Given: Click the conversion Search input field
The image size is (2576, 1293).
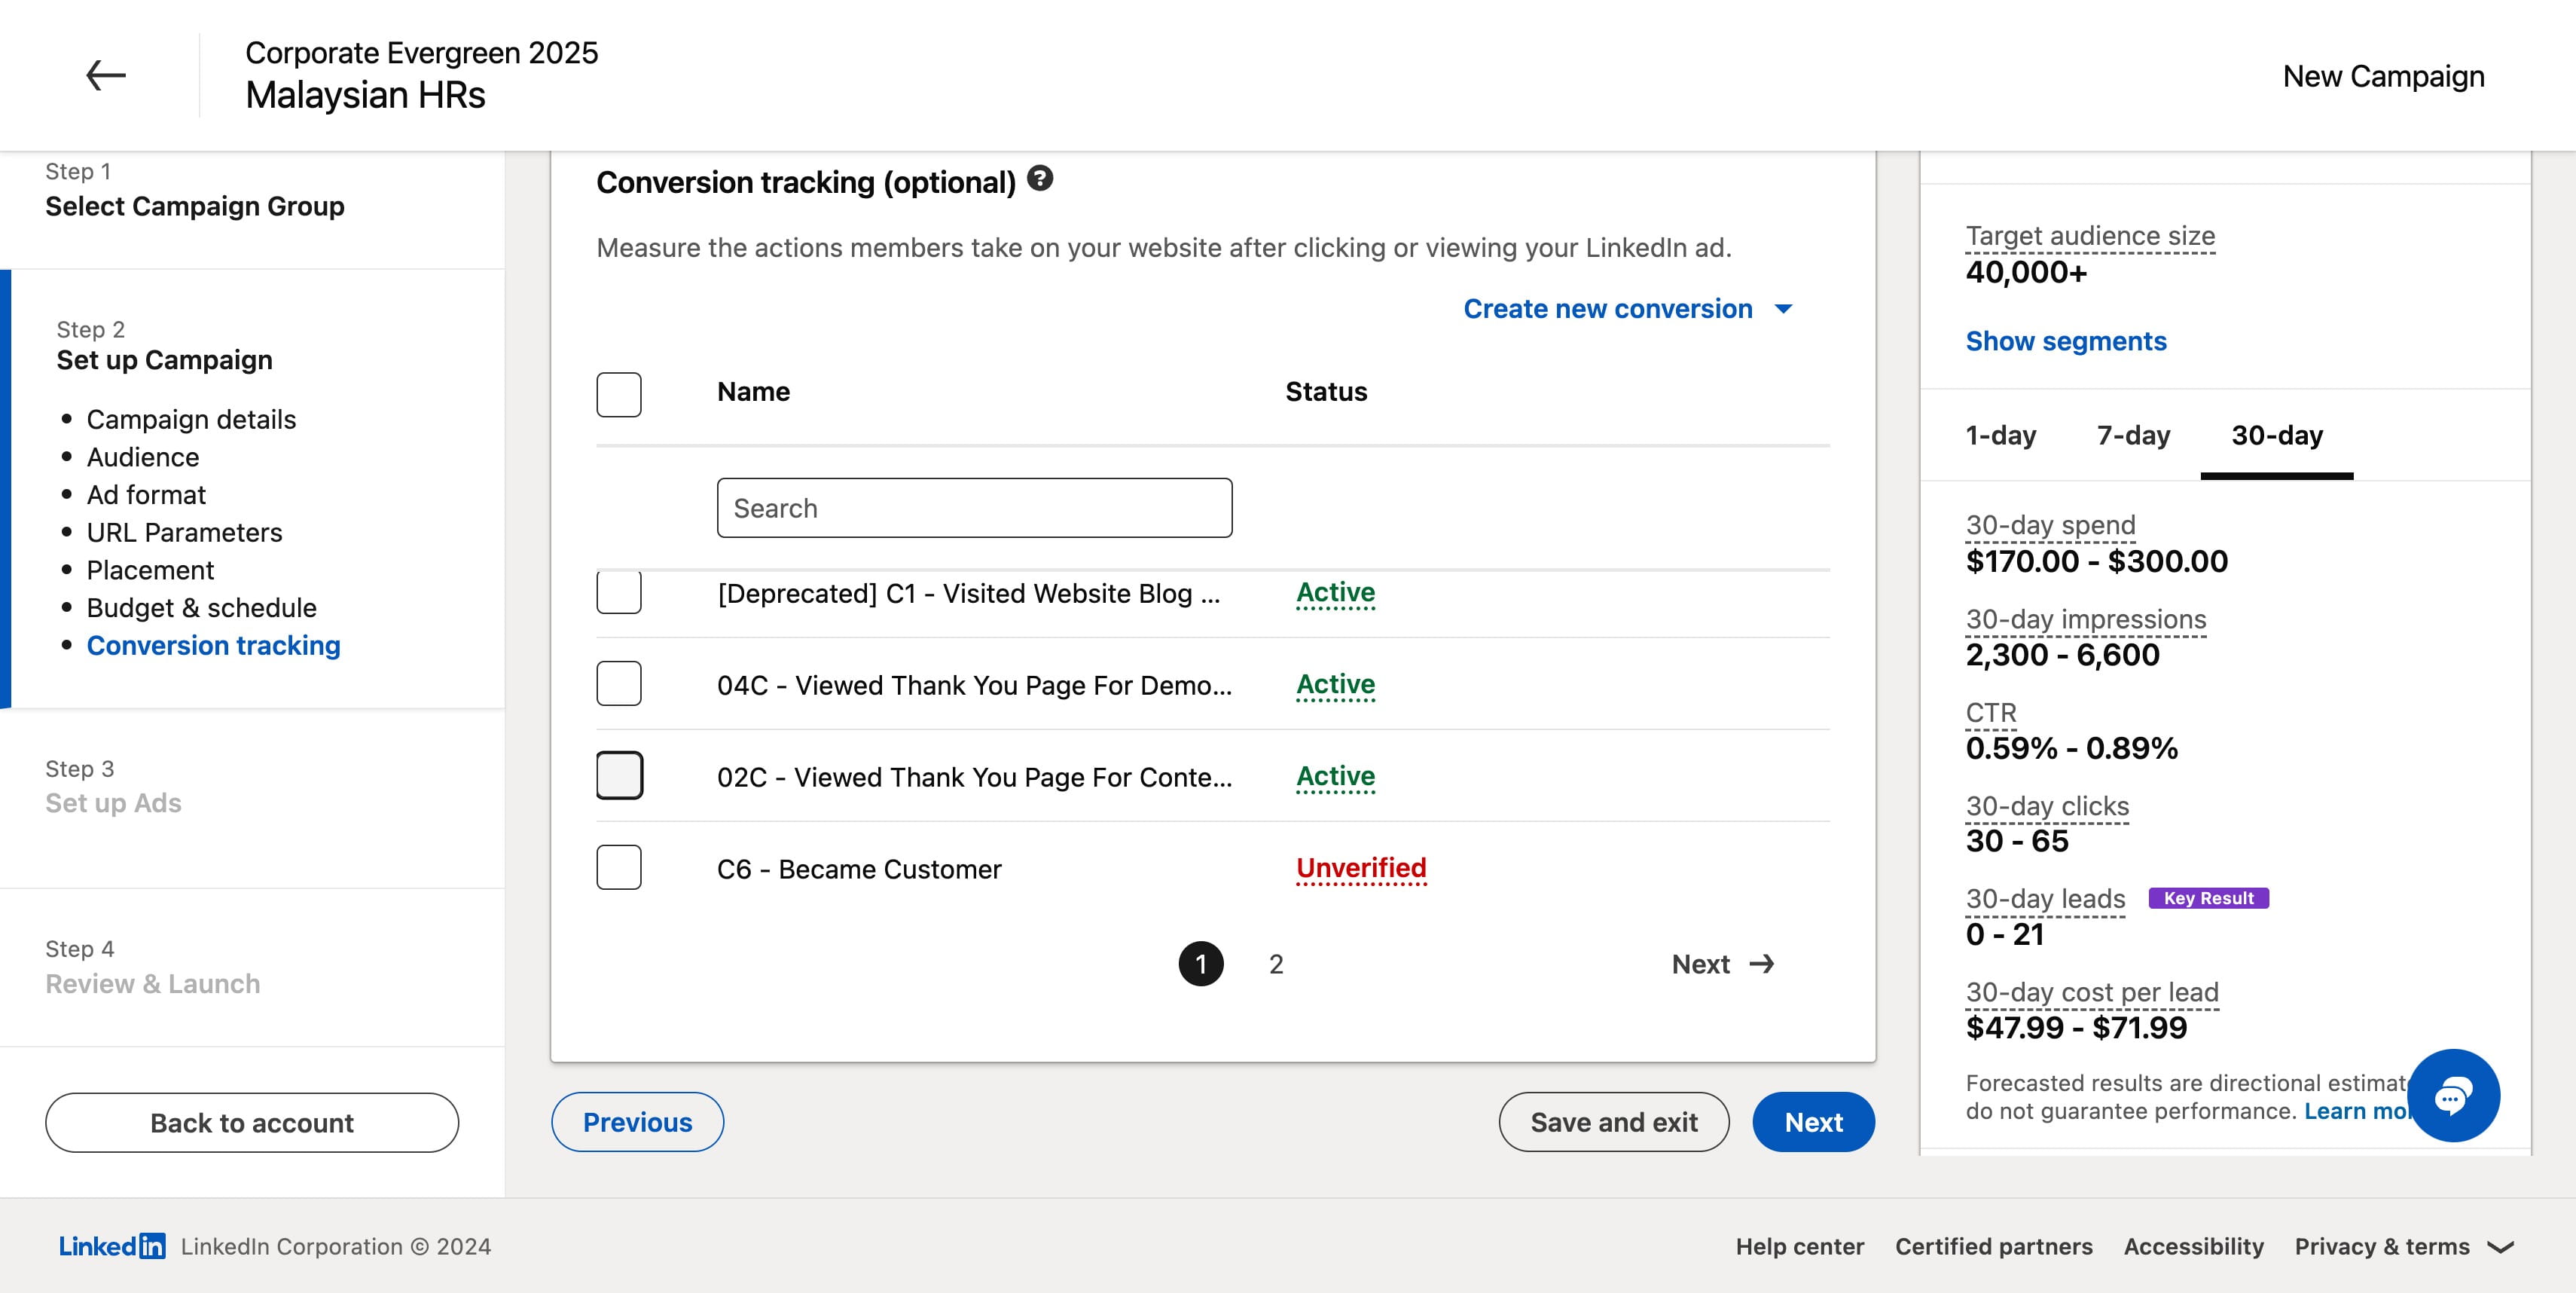Looking at the screenshot, I should pos(974,508).
